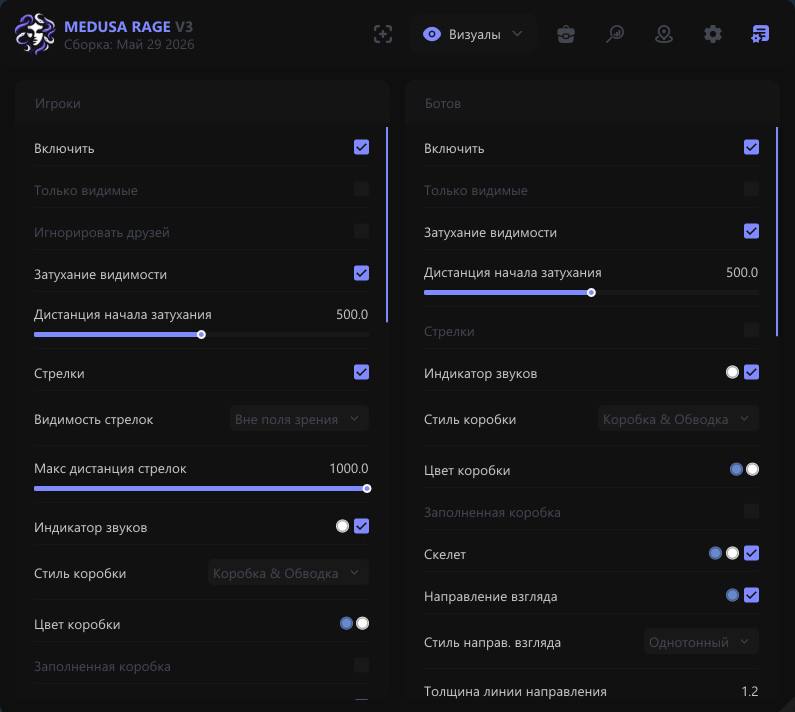Open white Цвет коробки swatch in Ботов
Image resolution: width=795 pixels, height=712 pixels.
[752, 469]
